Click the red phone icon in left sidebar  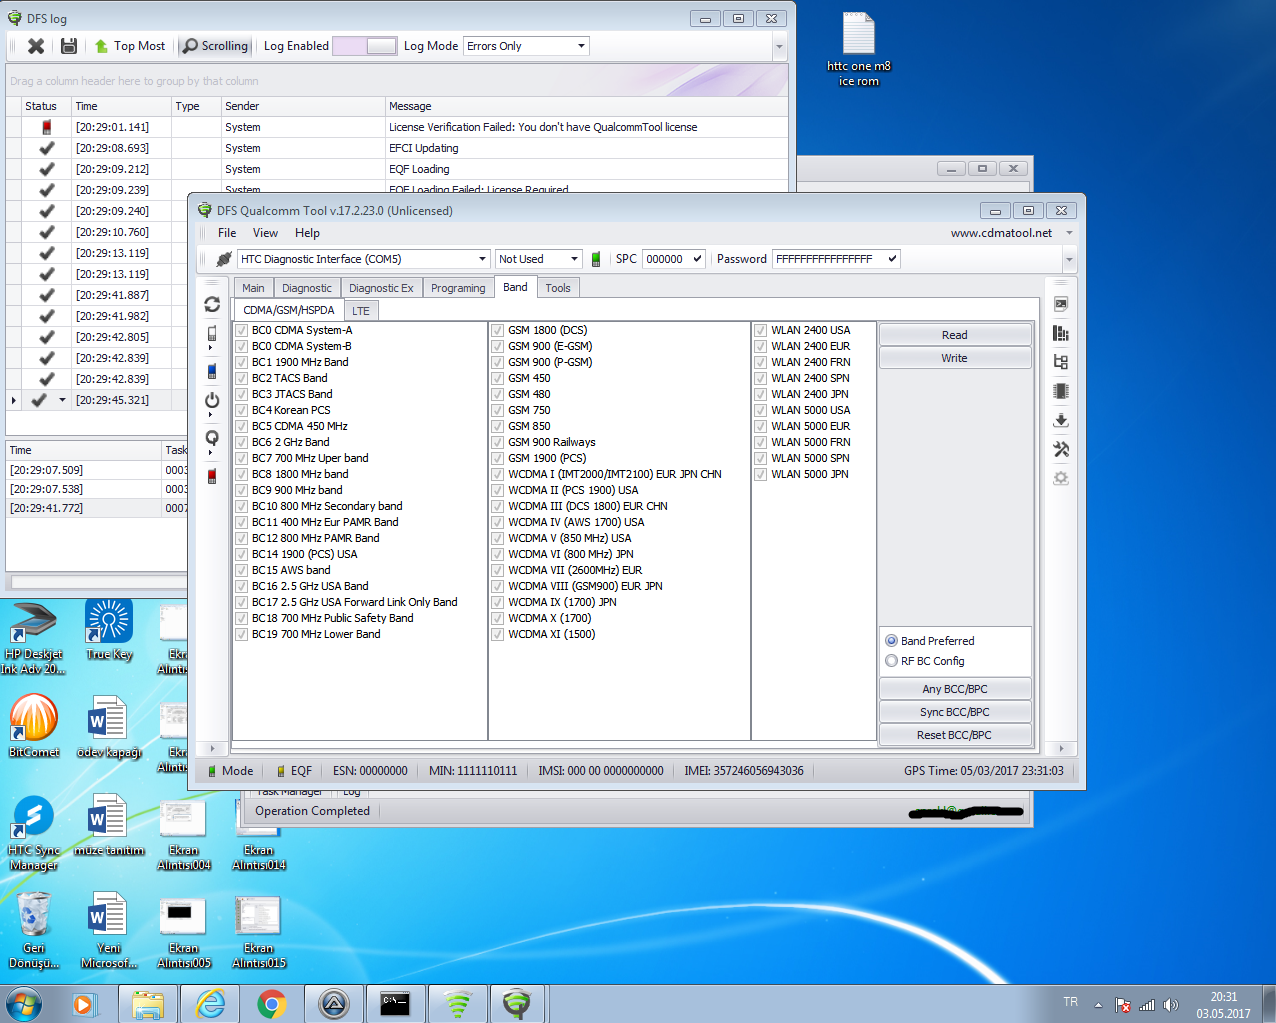[x=212, y=477]
